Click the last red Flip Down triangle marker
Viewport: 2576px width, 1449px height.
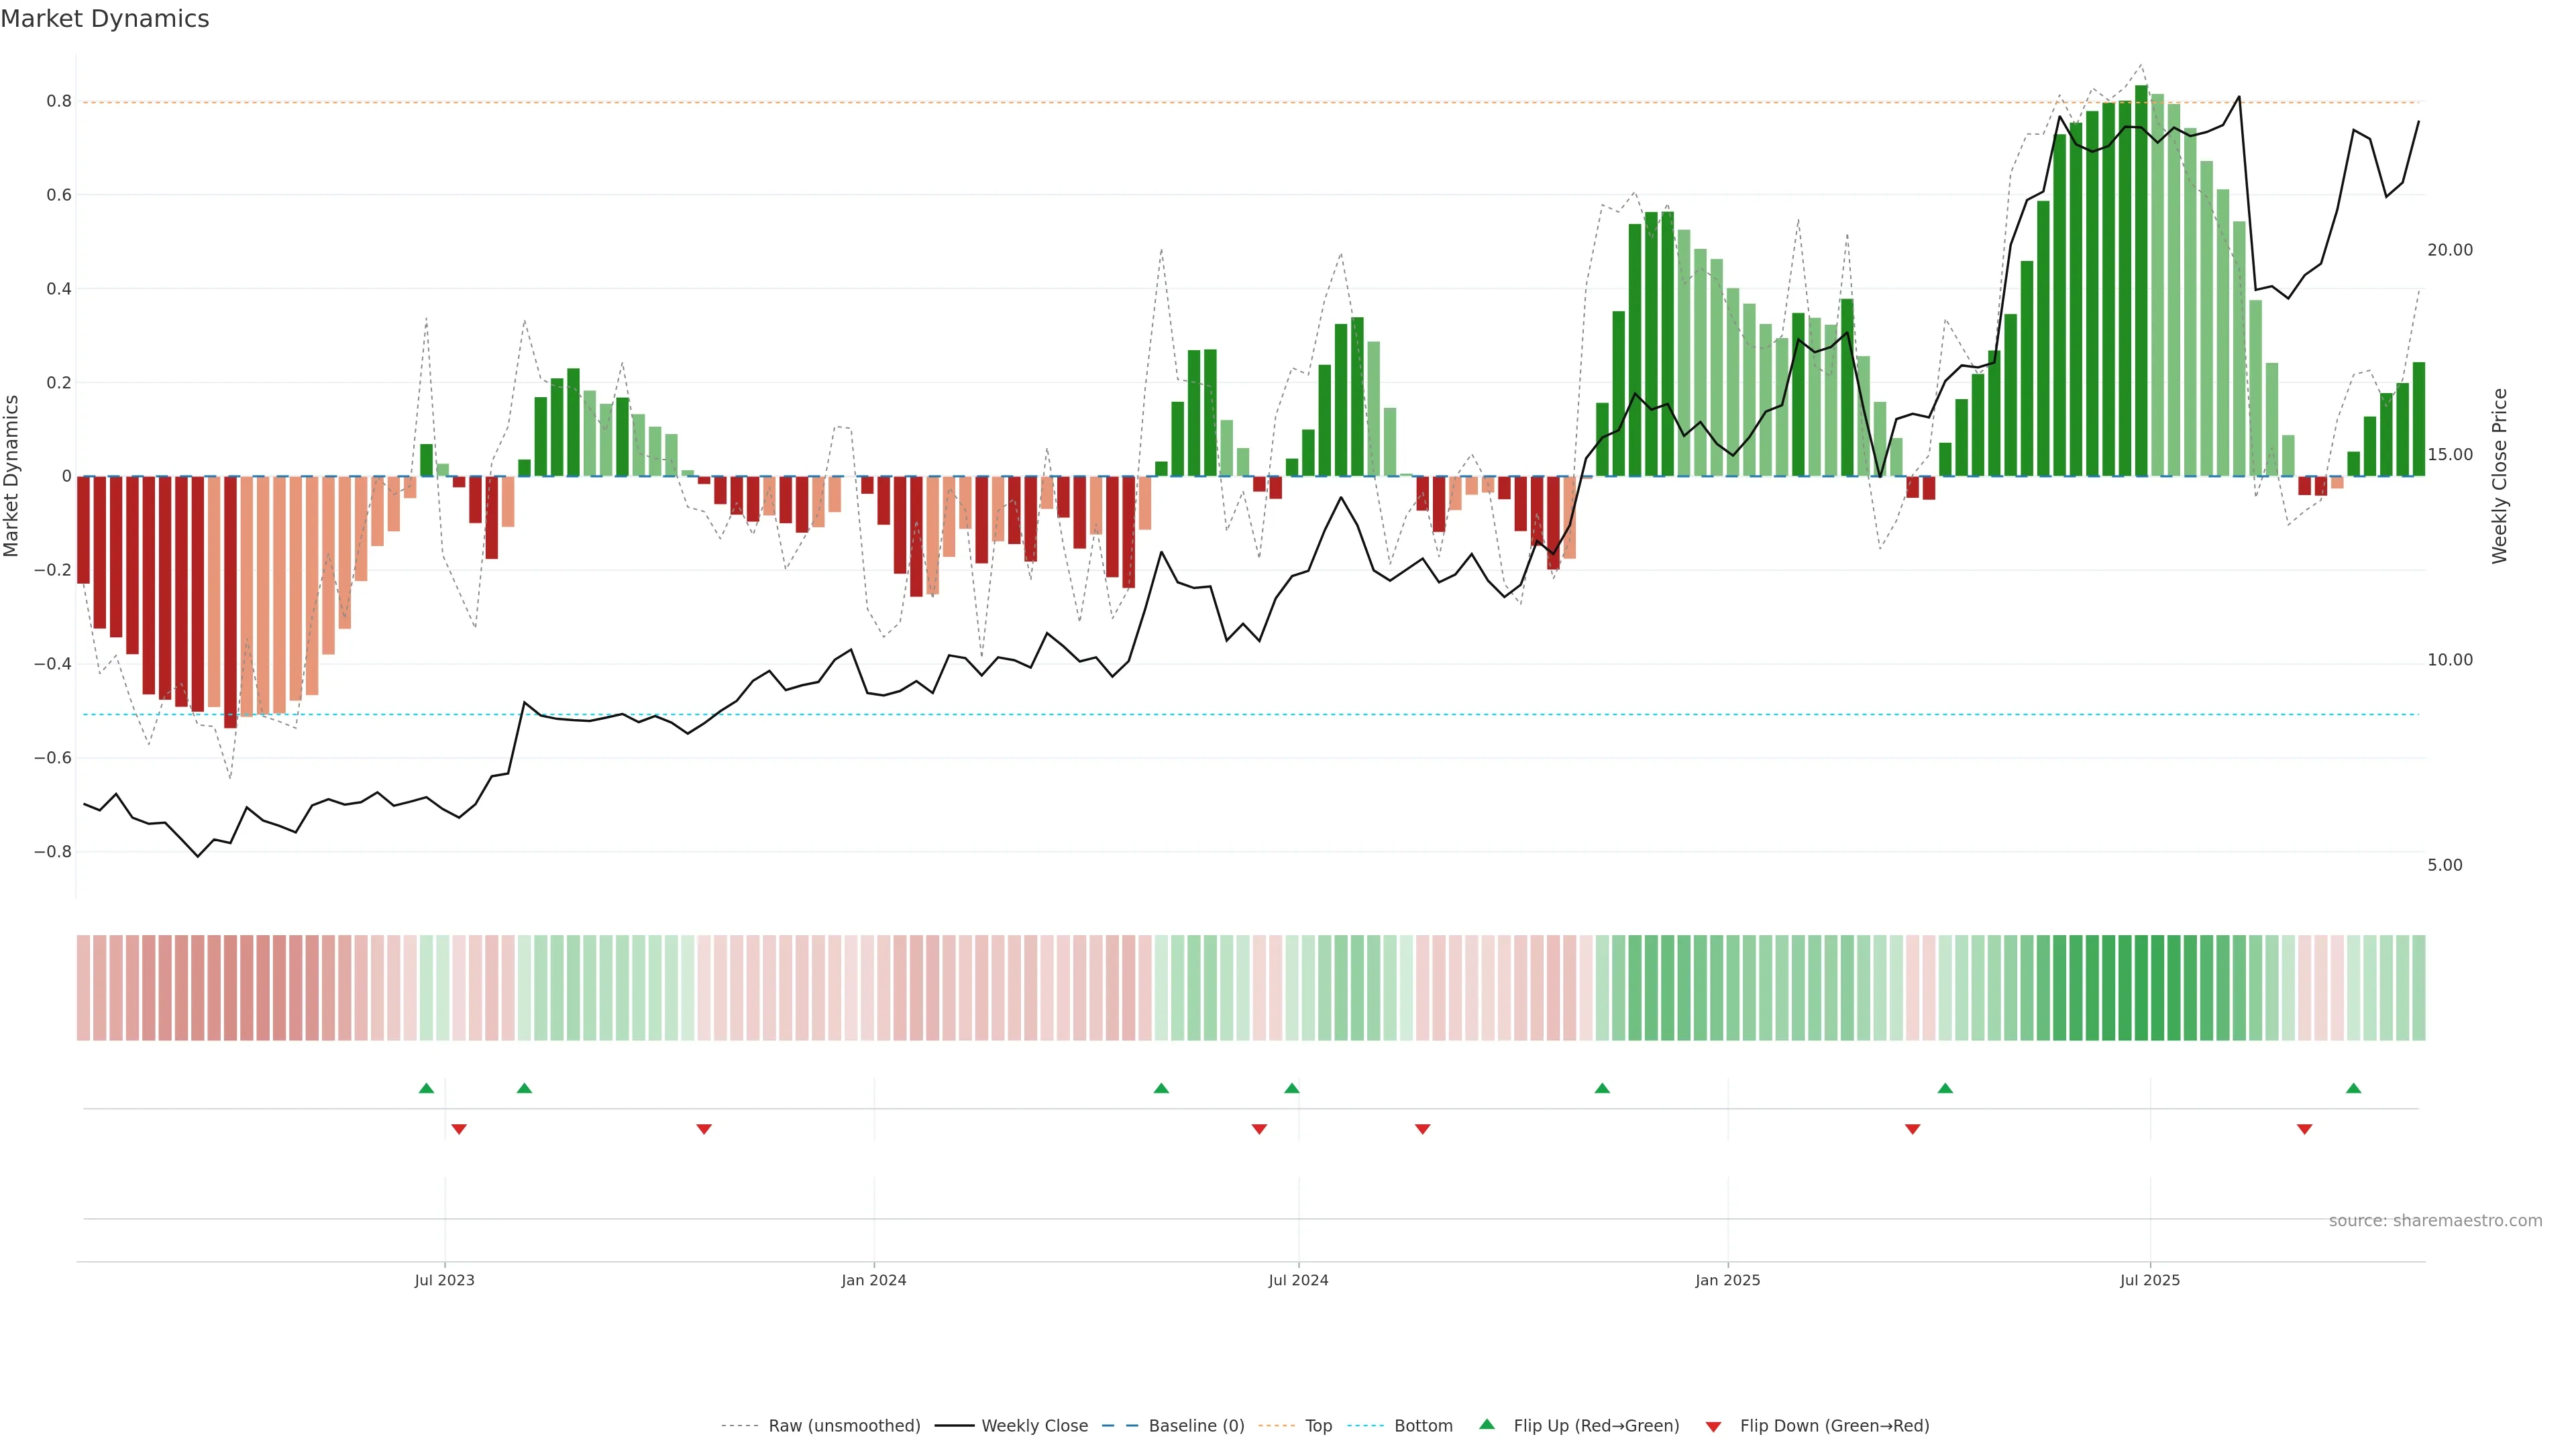pyautogui.click(x=2304, y=1129)
